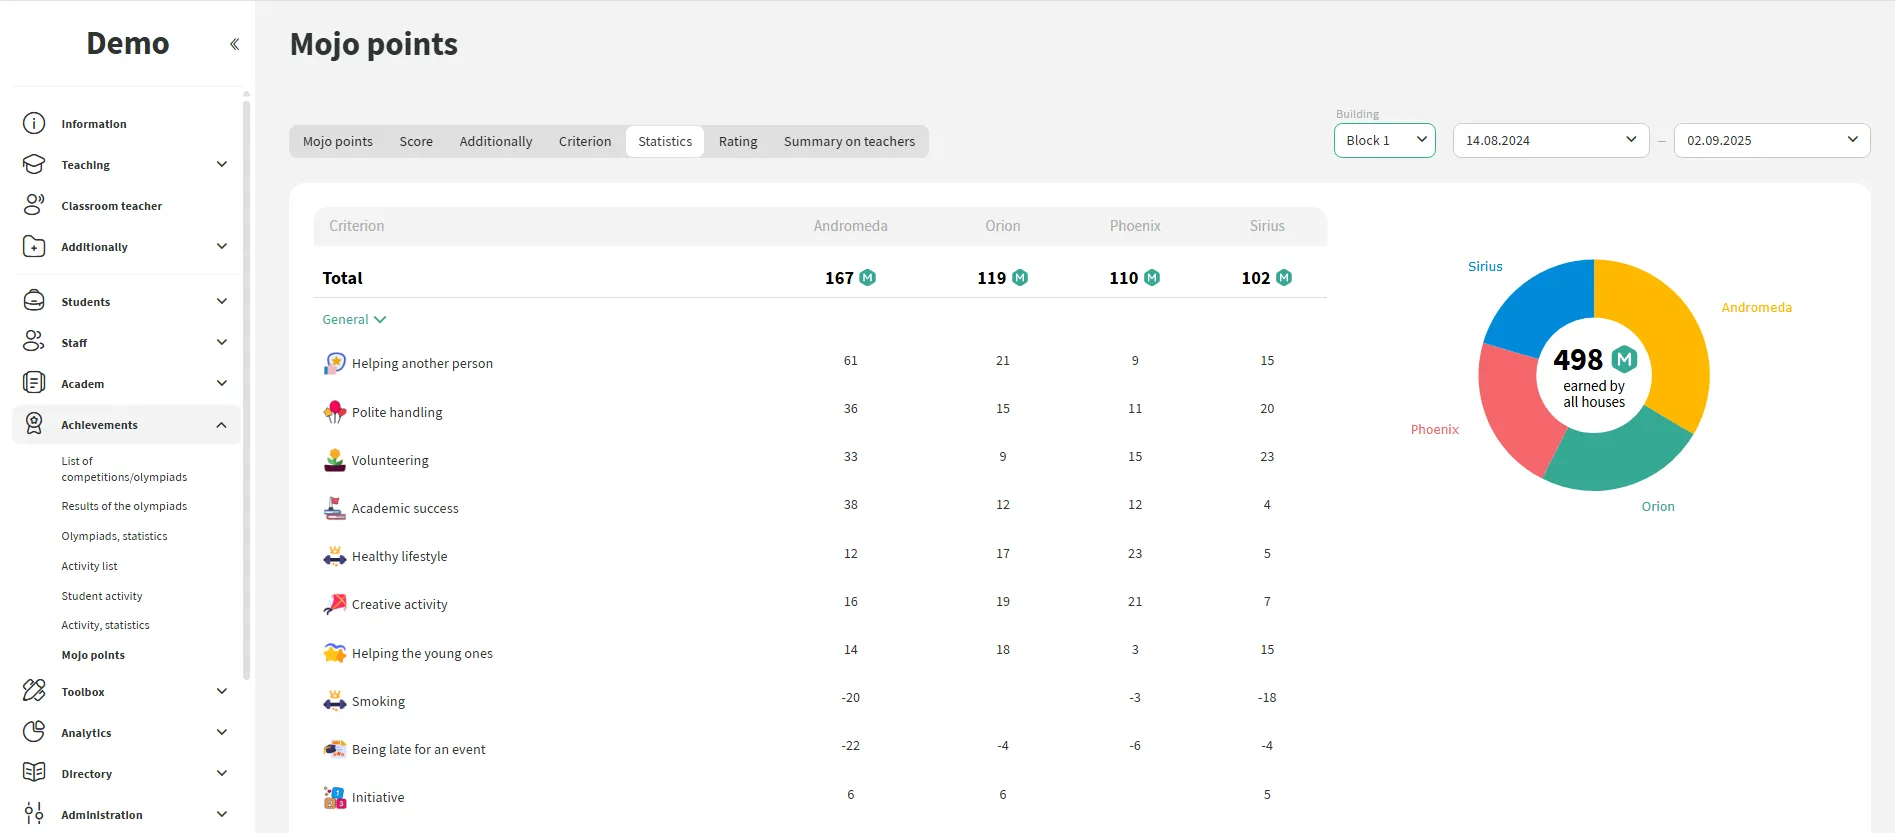The height and width of the screenshot is (833, 1895).
Task: Click the Mojo coin icon beside Andromeda total
Action: pyautogui.click(x=868, y=278)
